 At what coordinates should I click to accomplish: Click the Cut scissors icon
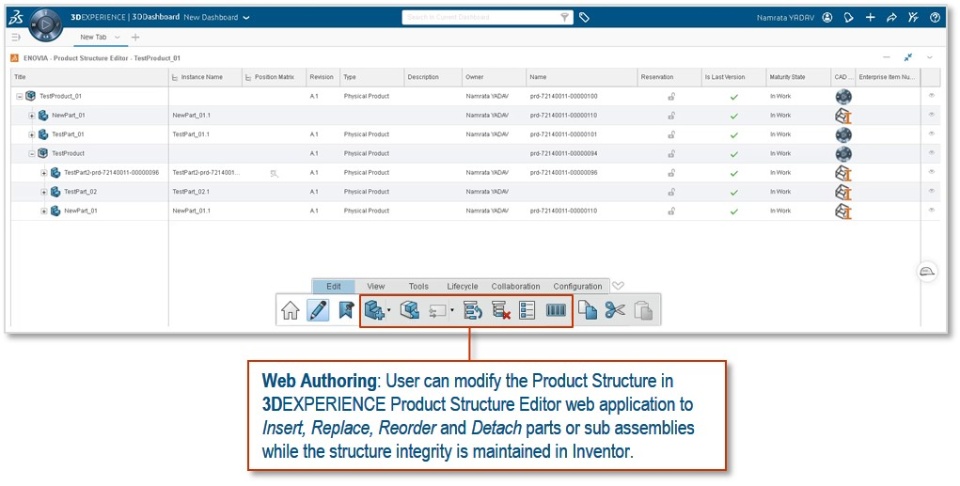click(615, 310)
